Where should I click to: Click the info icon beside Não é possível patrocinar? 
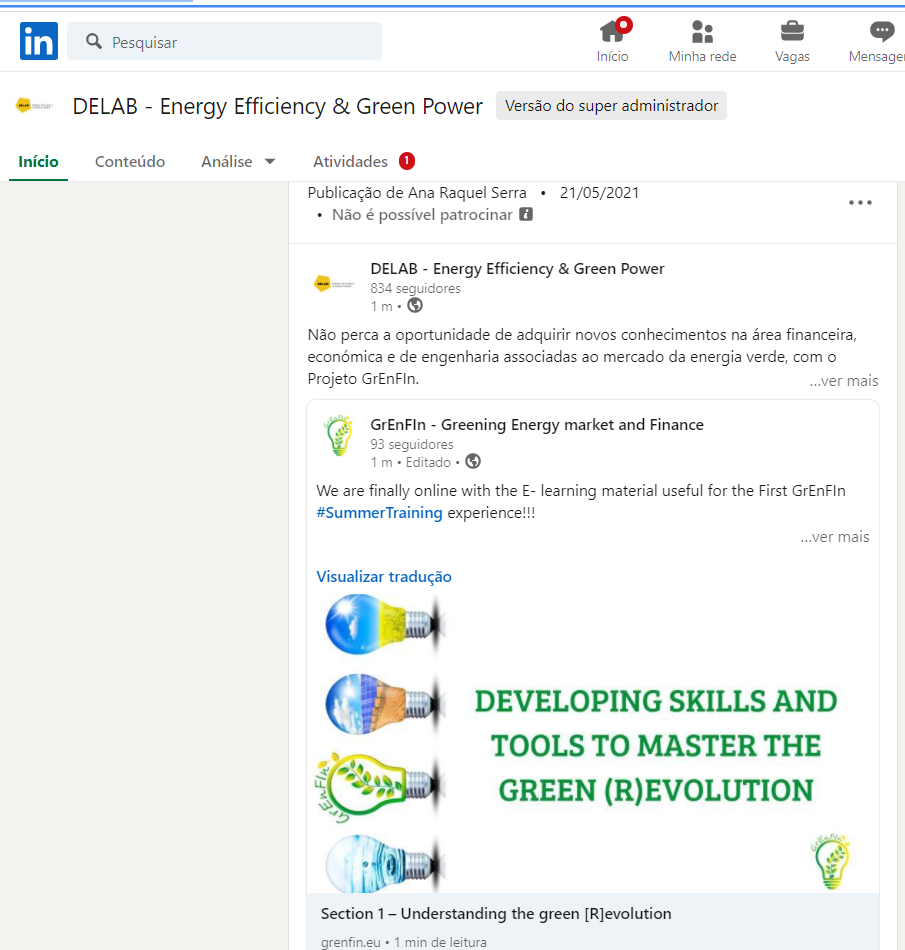tap(526, 214)
